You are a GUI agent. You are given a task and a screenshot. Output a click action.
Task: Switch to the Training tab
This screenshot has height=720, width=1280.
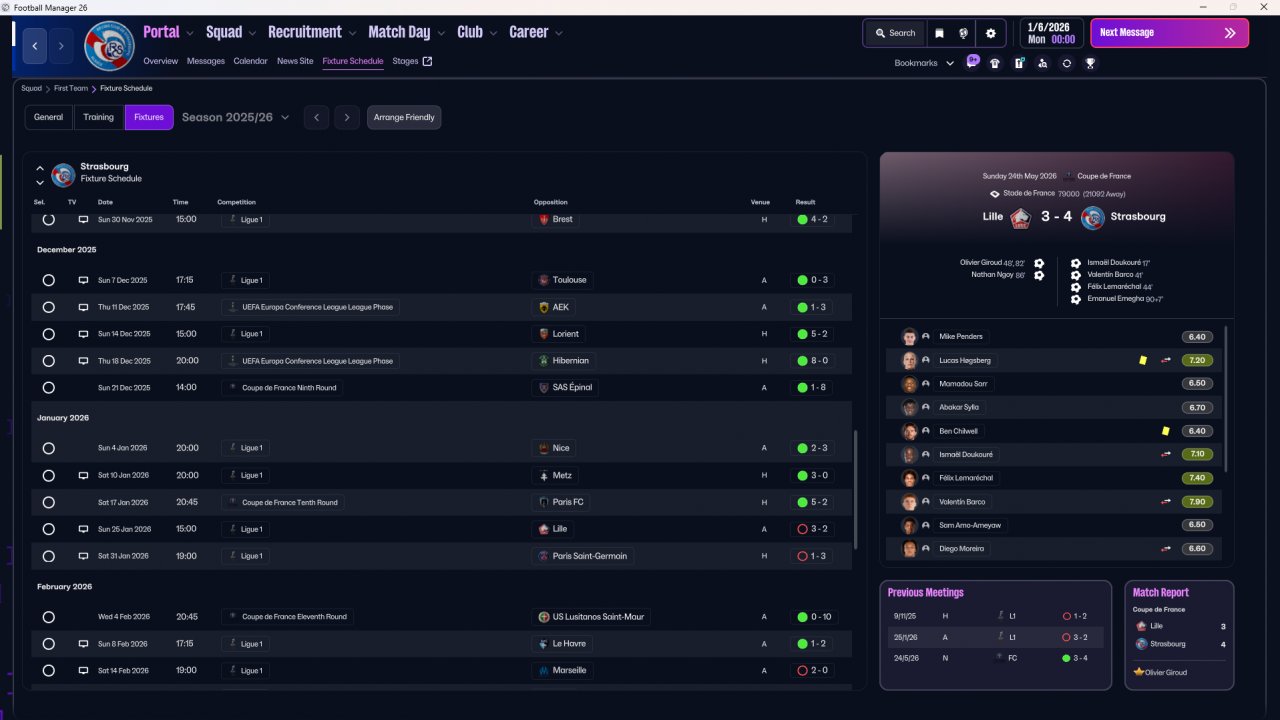[98, 118]
